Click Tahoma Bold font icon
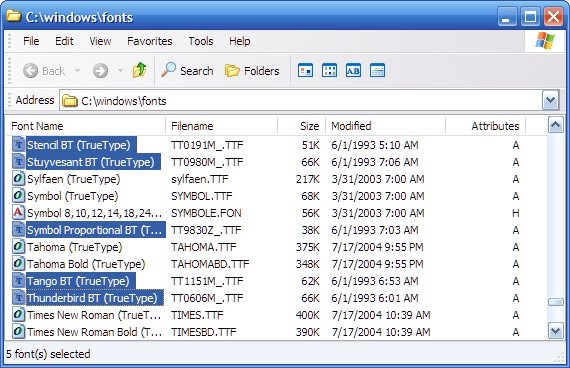The image size is (570, 368). [x=18, y=263]
